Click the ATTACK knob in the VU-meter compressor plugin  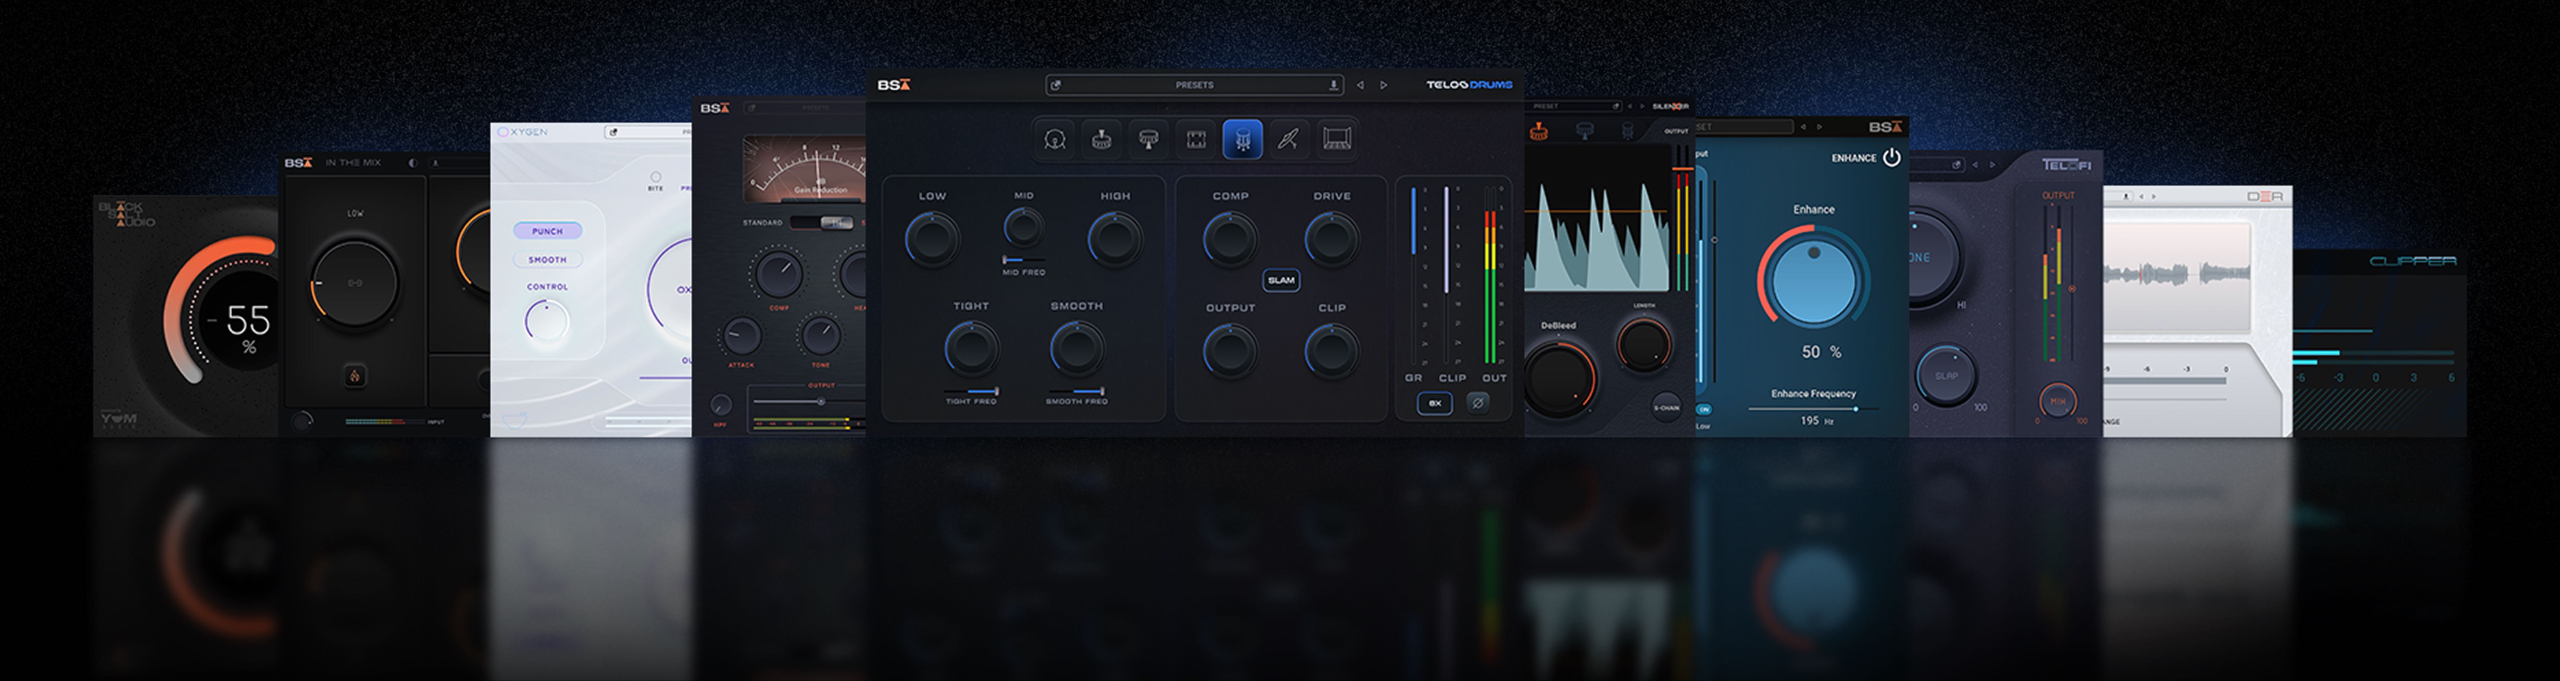(x=741, y=336)
